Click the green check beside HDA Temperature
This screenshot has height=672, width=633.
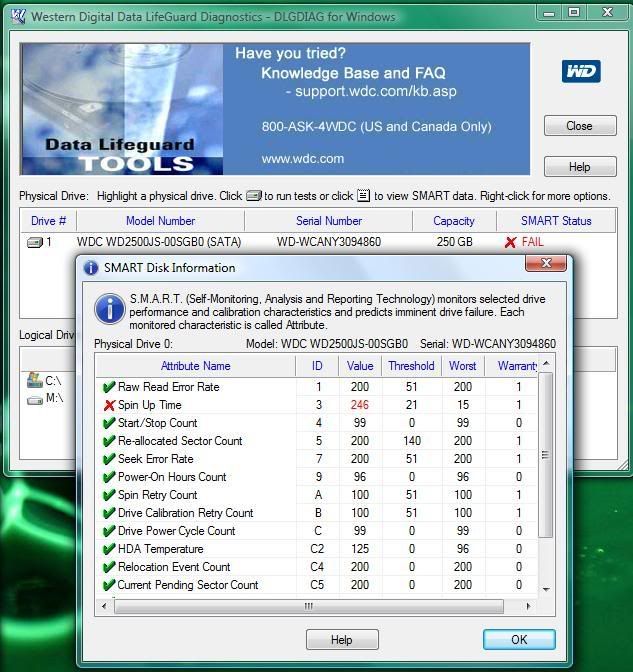point(109,549)
